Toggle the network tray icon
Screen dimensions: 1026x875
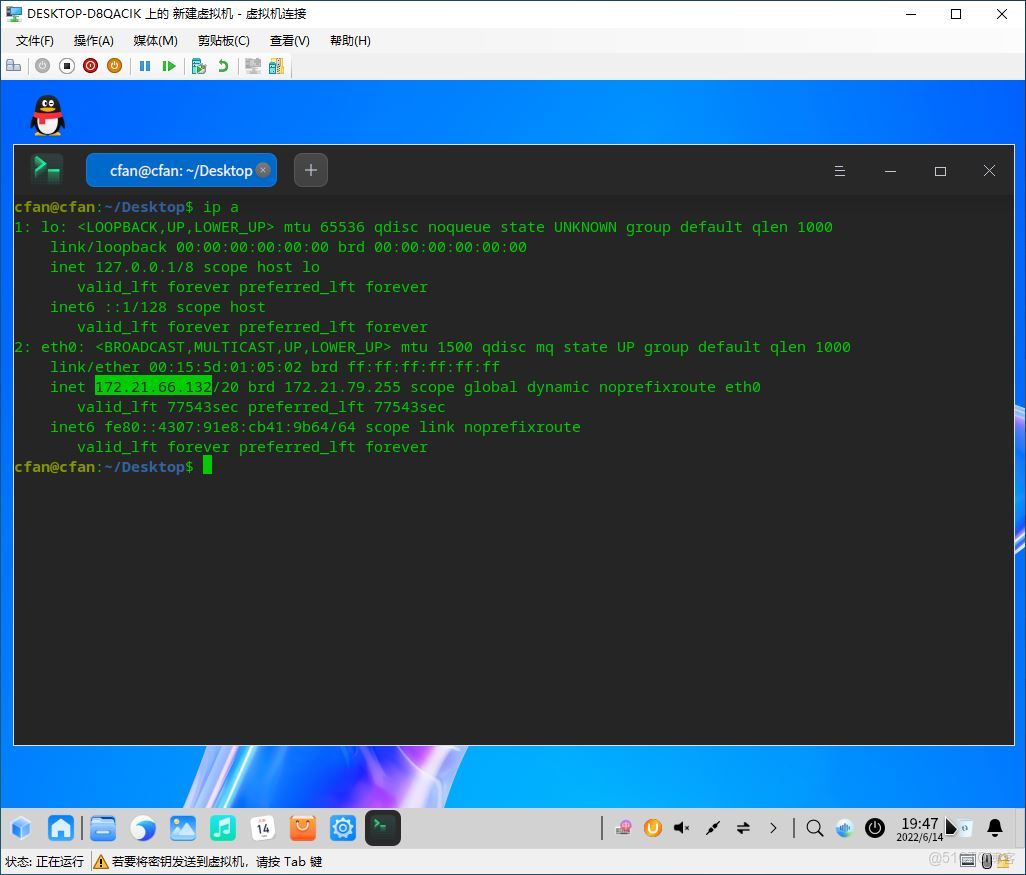coord(743,828)
